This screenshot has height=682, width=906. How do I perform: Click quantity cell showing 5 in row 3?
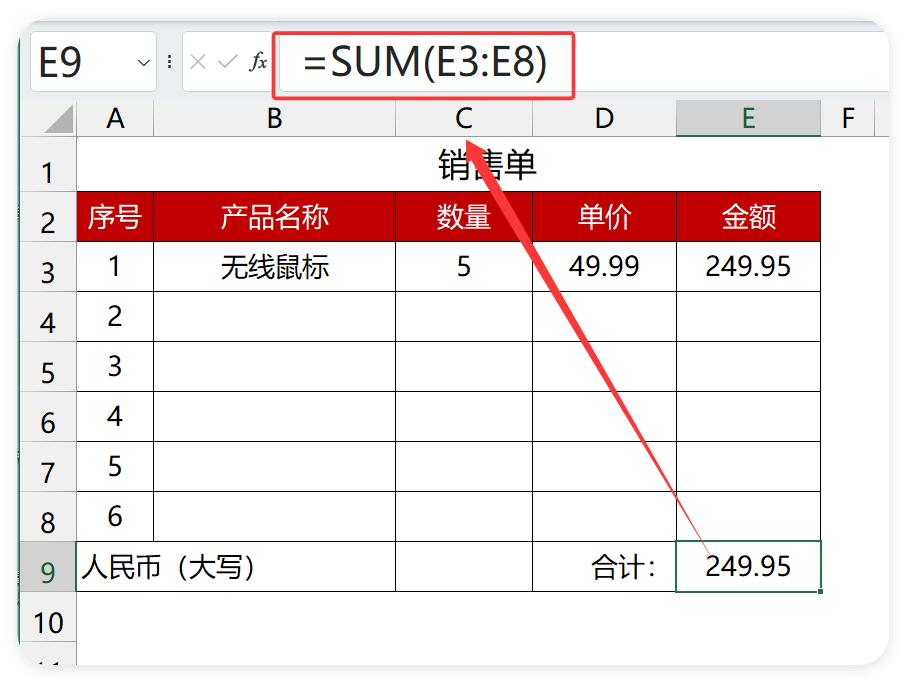pos(464,266)
